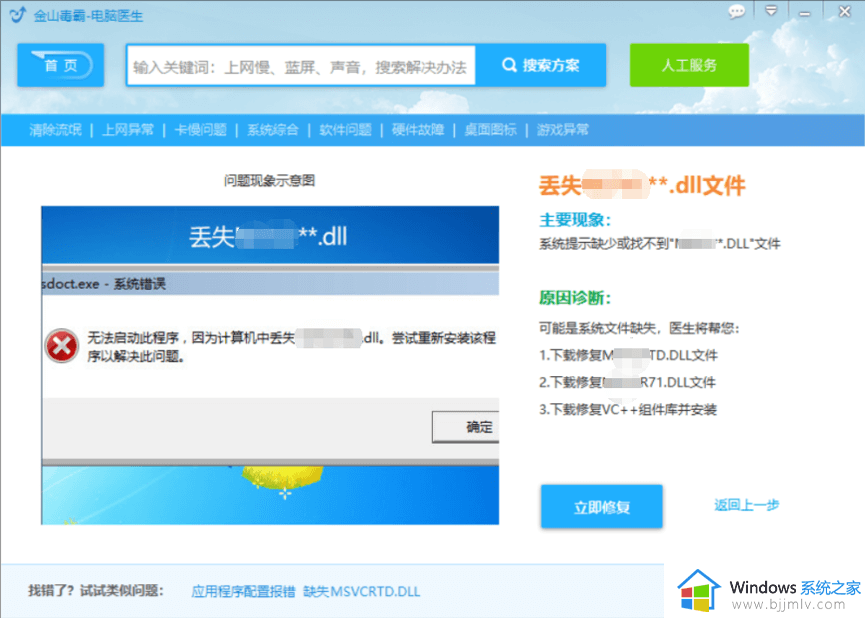Go to 首页 home button
This screenshot has height=618, width=866.
(x=61, y=65)
